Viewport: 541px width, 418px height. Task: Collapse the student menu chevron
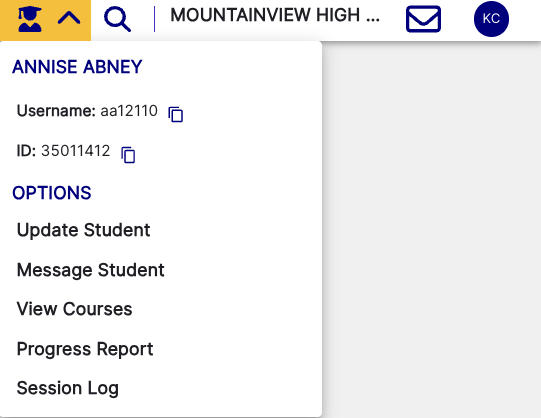click(69, 18)
